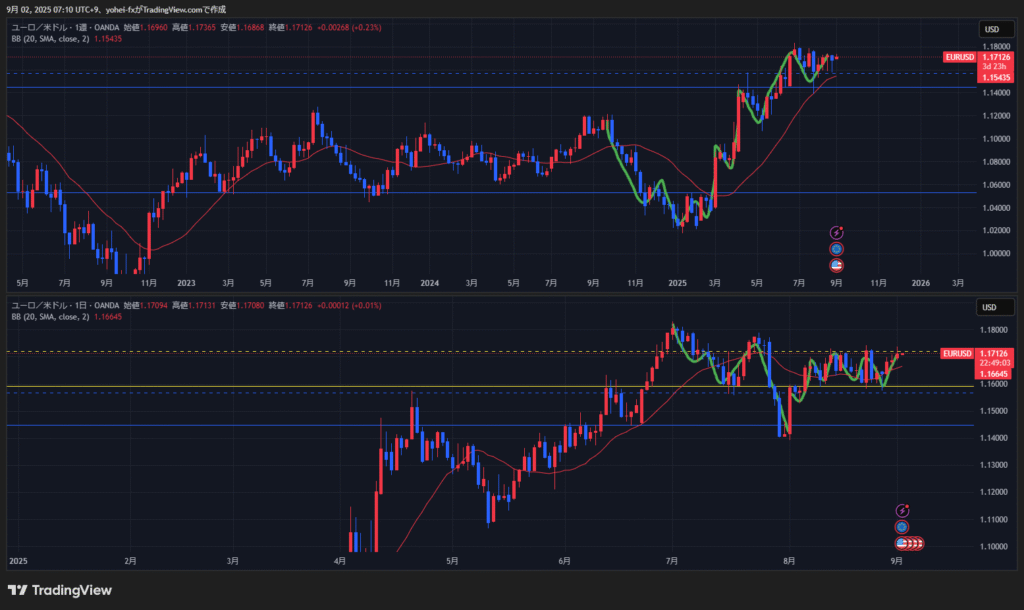Click the 1.02000 label on the weekly price scale

click(x=996, y=231)
